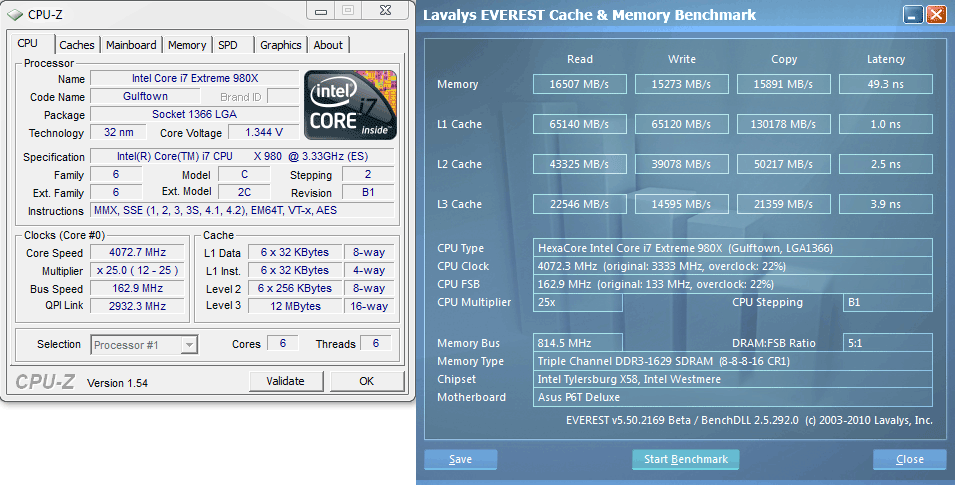
Task: Click the Ext. Model value '2C'
Action: point(244,193)
